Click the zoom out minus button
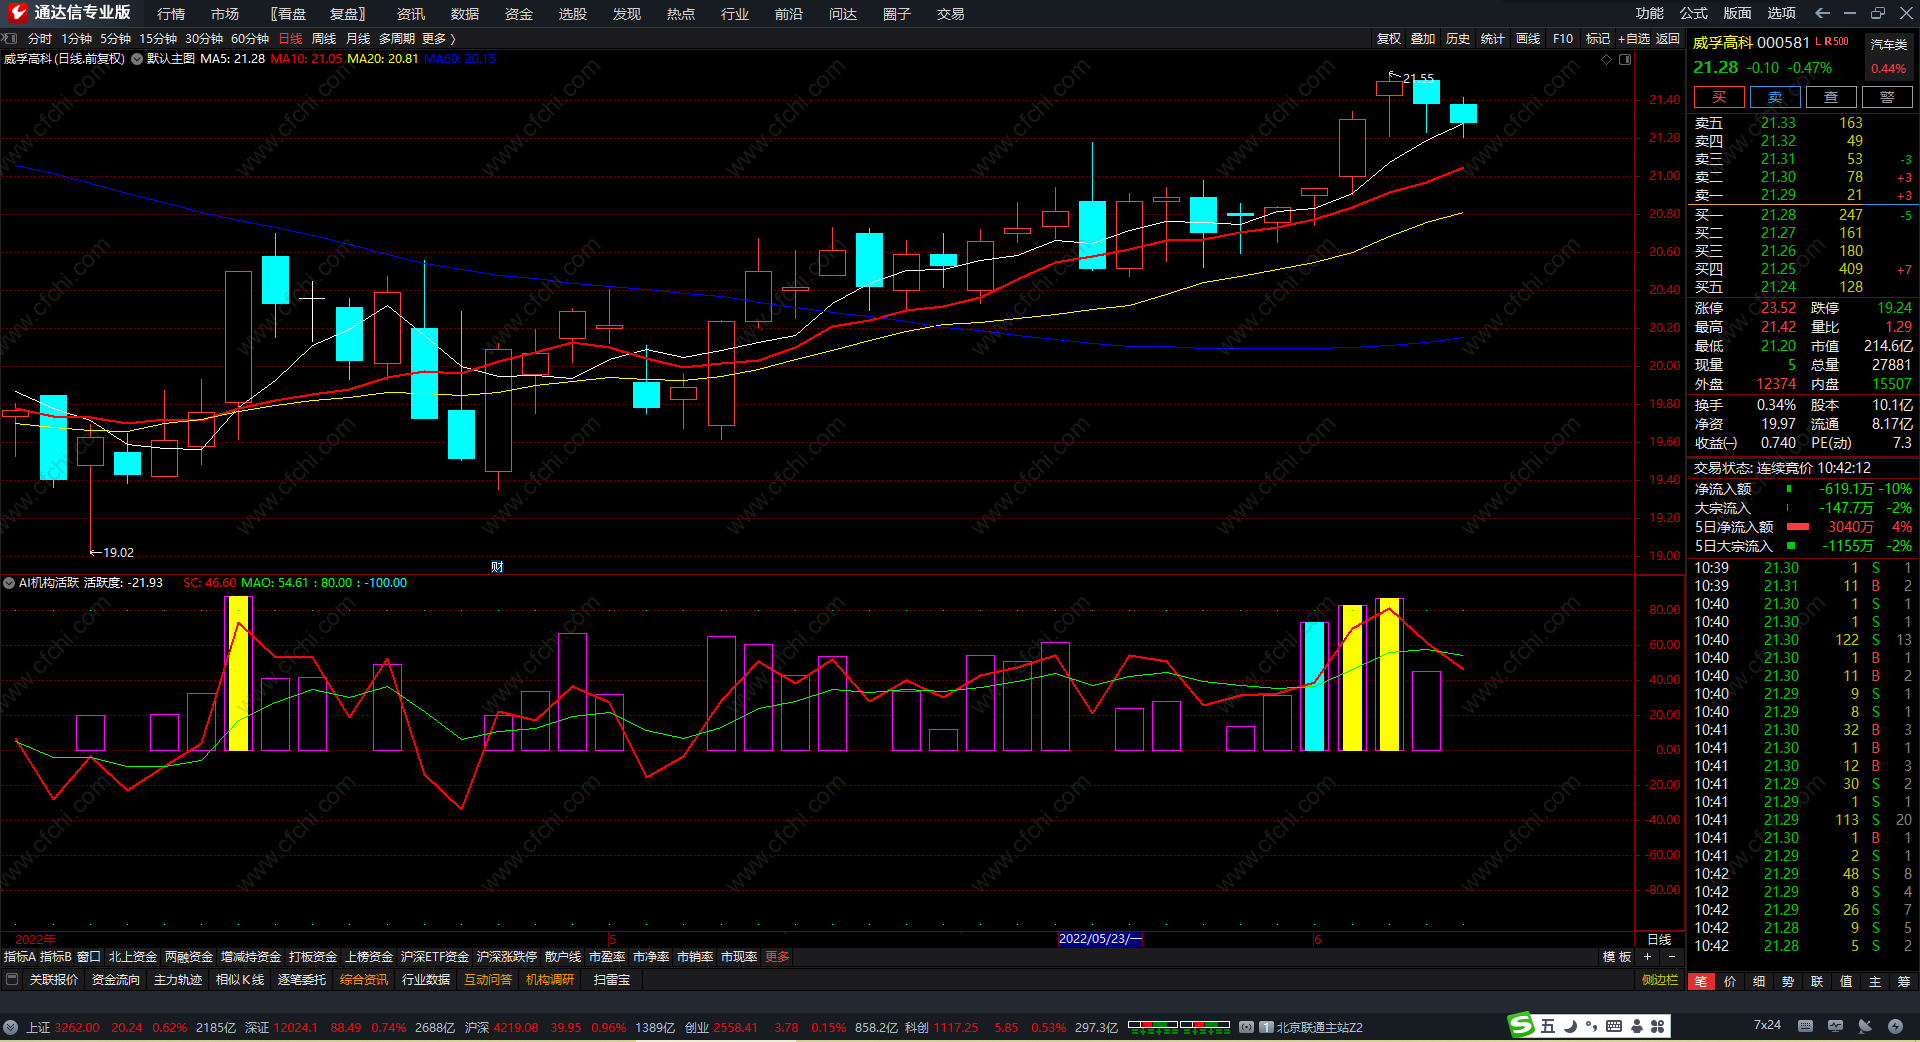The image size is (1920, 1042). click(1671, 957)
